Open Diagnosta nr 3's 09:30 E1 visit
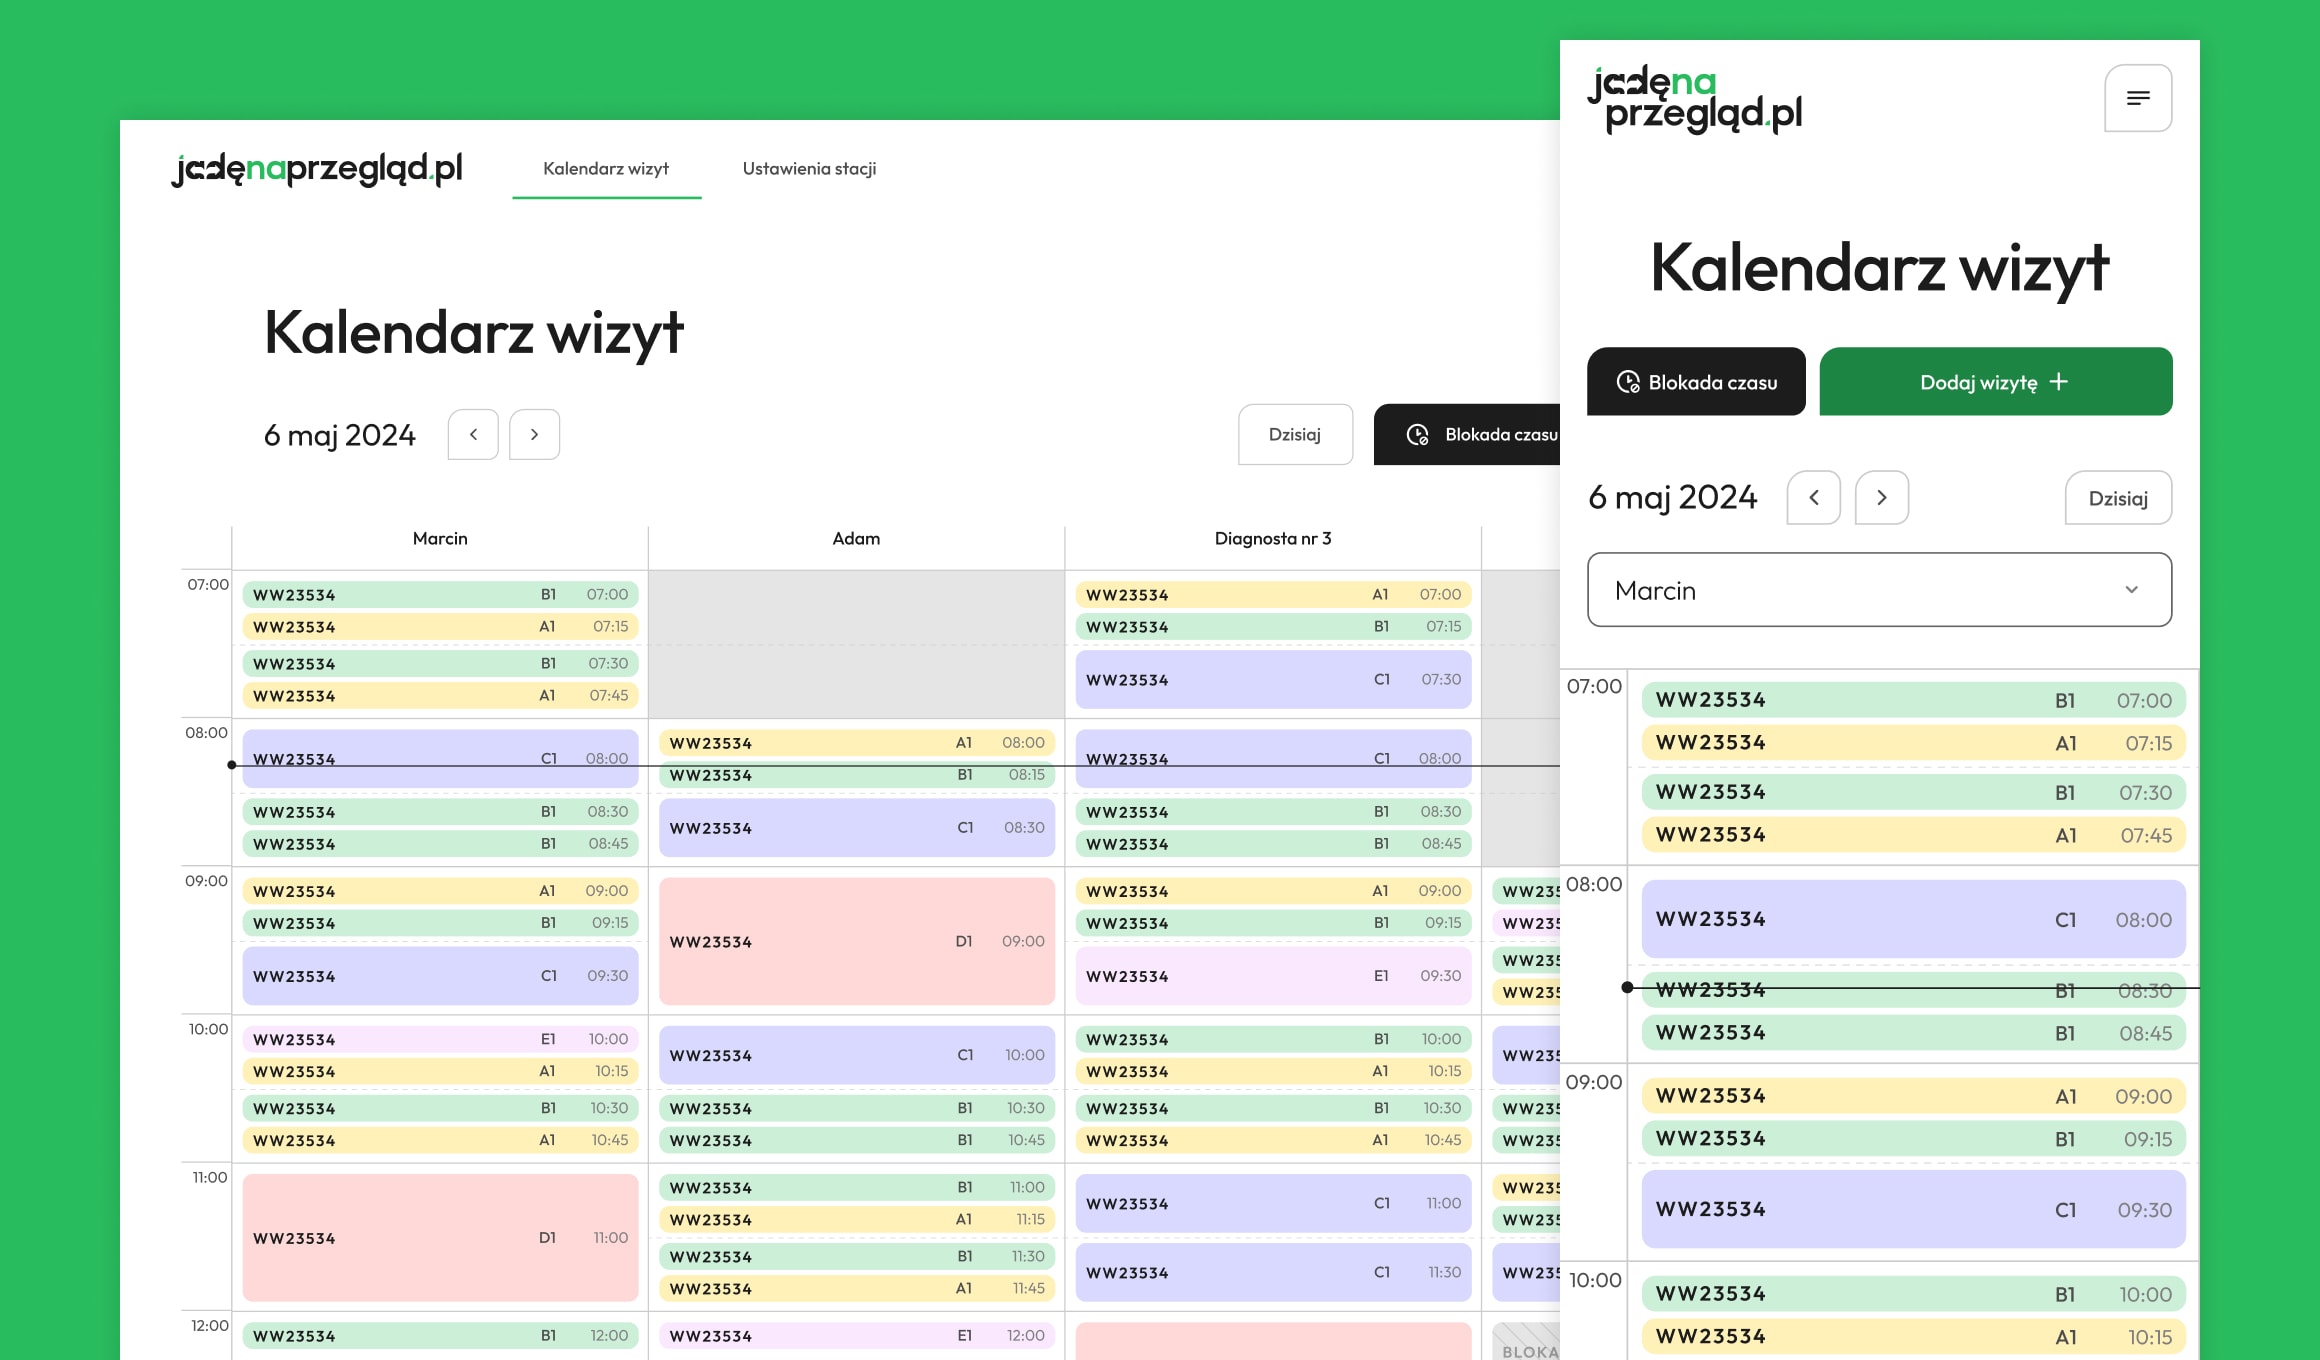Screen dimensions: 2320x1360 [x=1273, y=975]
